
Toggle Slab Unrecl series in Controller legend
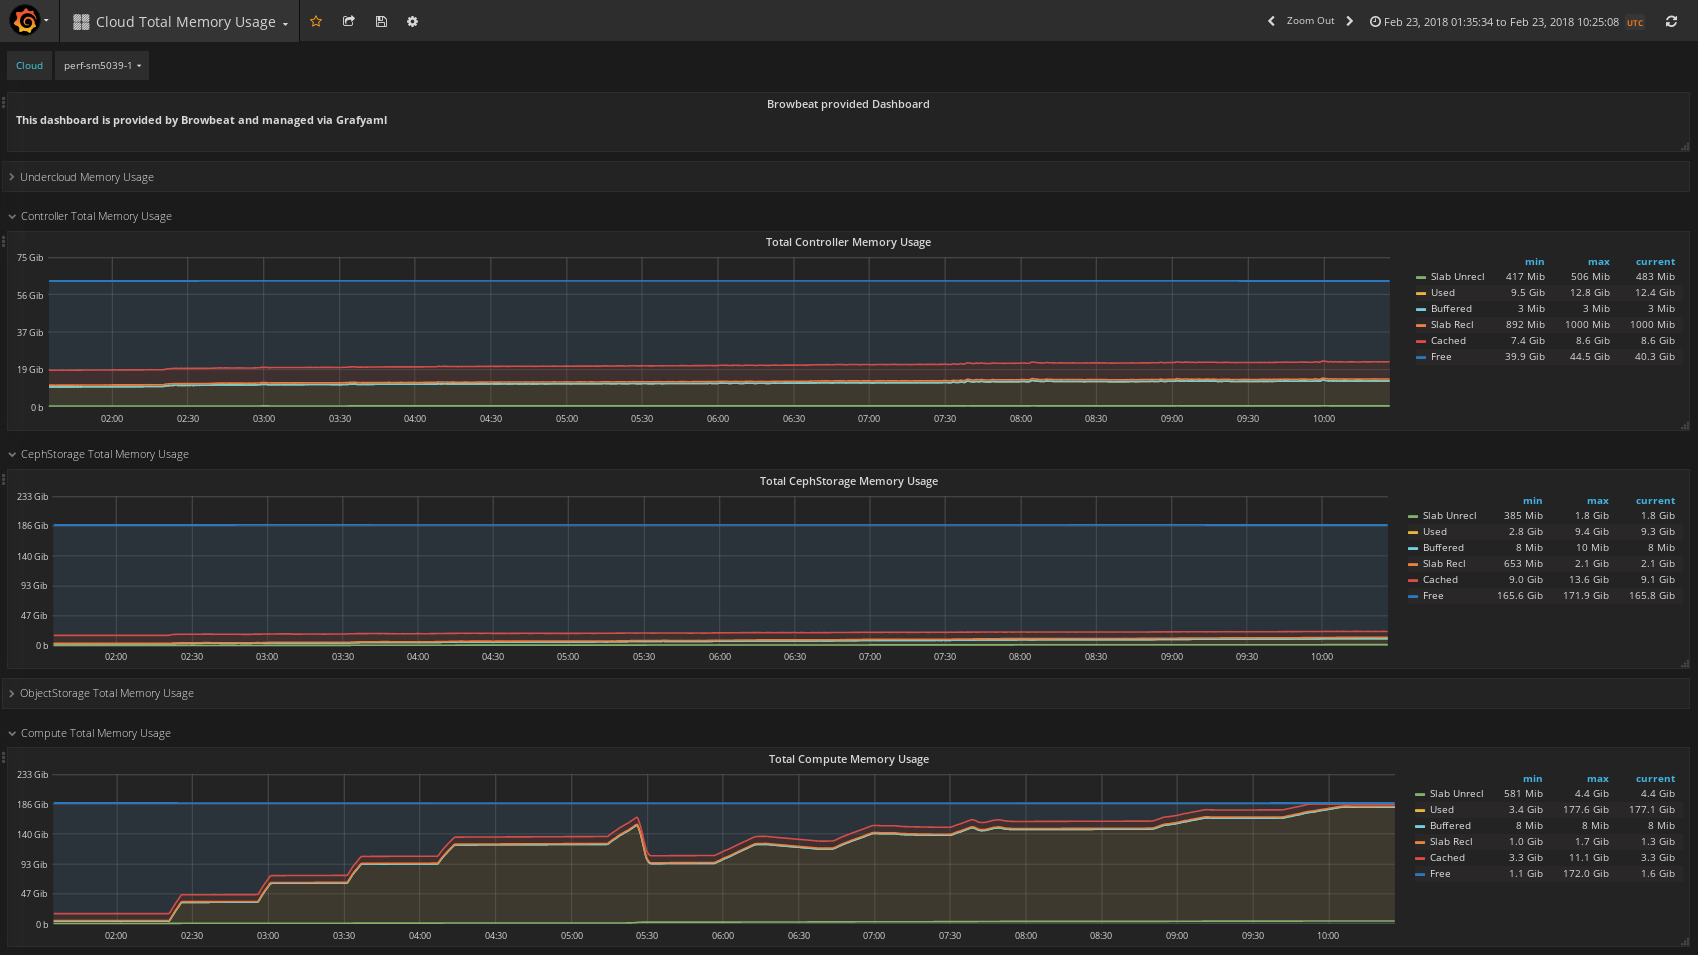1457,277
